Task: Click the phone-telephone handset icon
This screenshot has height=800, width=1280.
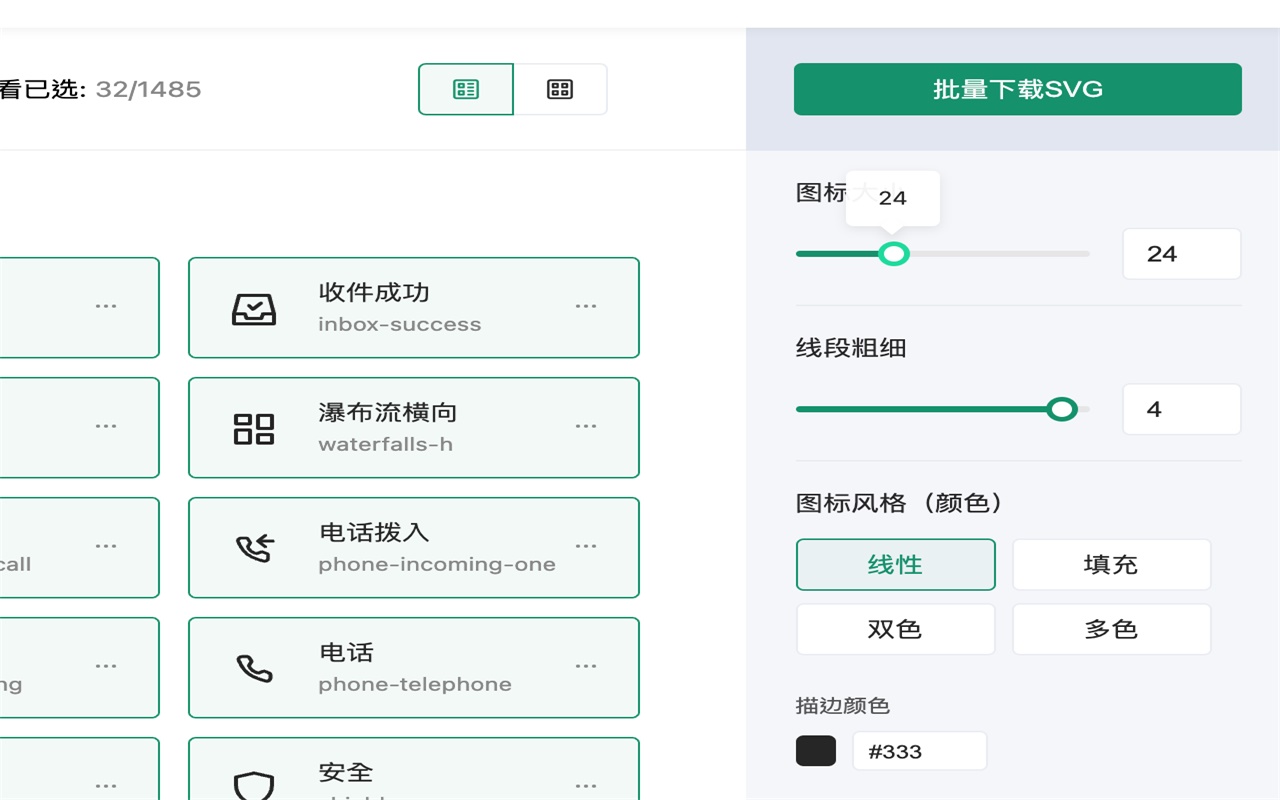Action: [254, 668]
